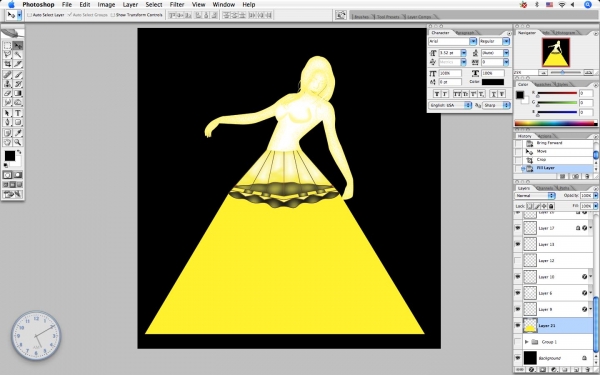Select the Rectangular Marquee tool
The height and width of the screenshot is (375, 600).
(7, 46)
